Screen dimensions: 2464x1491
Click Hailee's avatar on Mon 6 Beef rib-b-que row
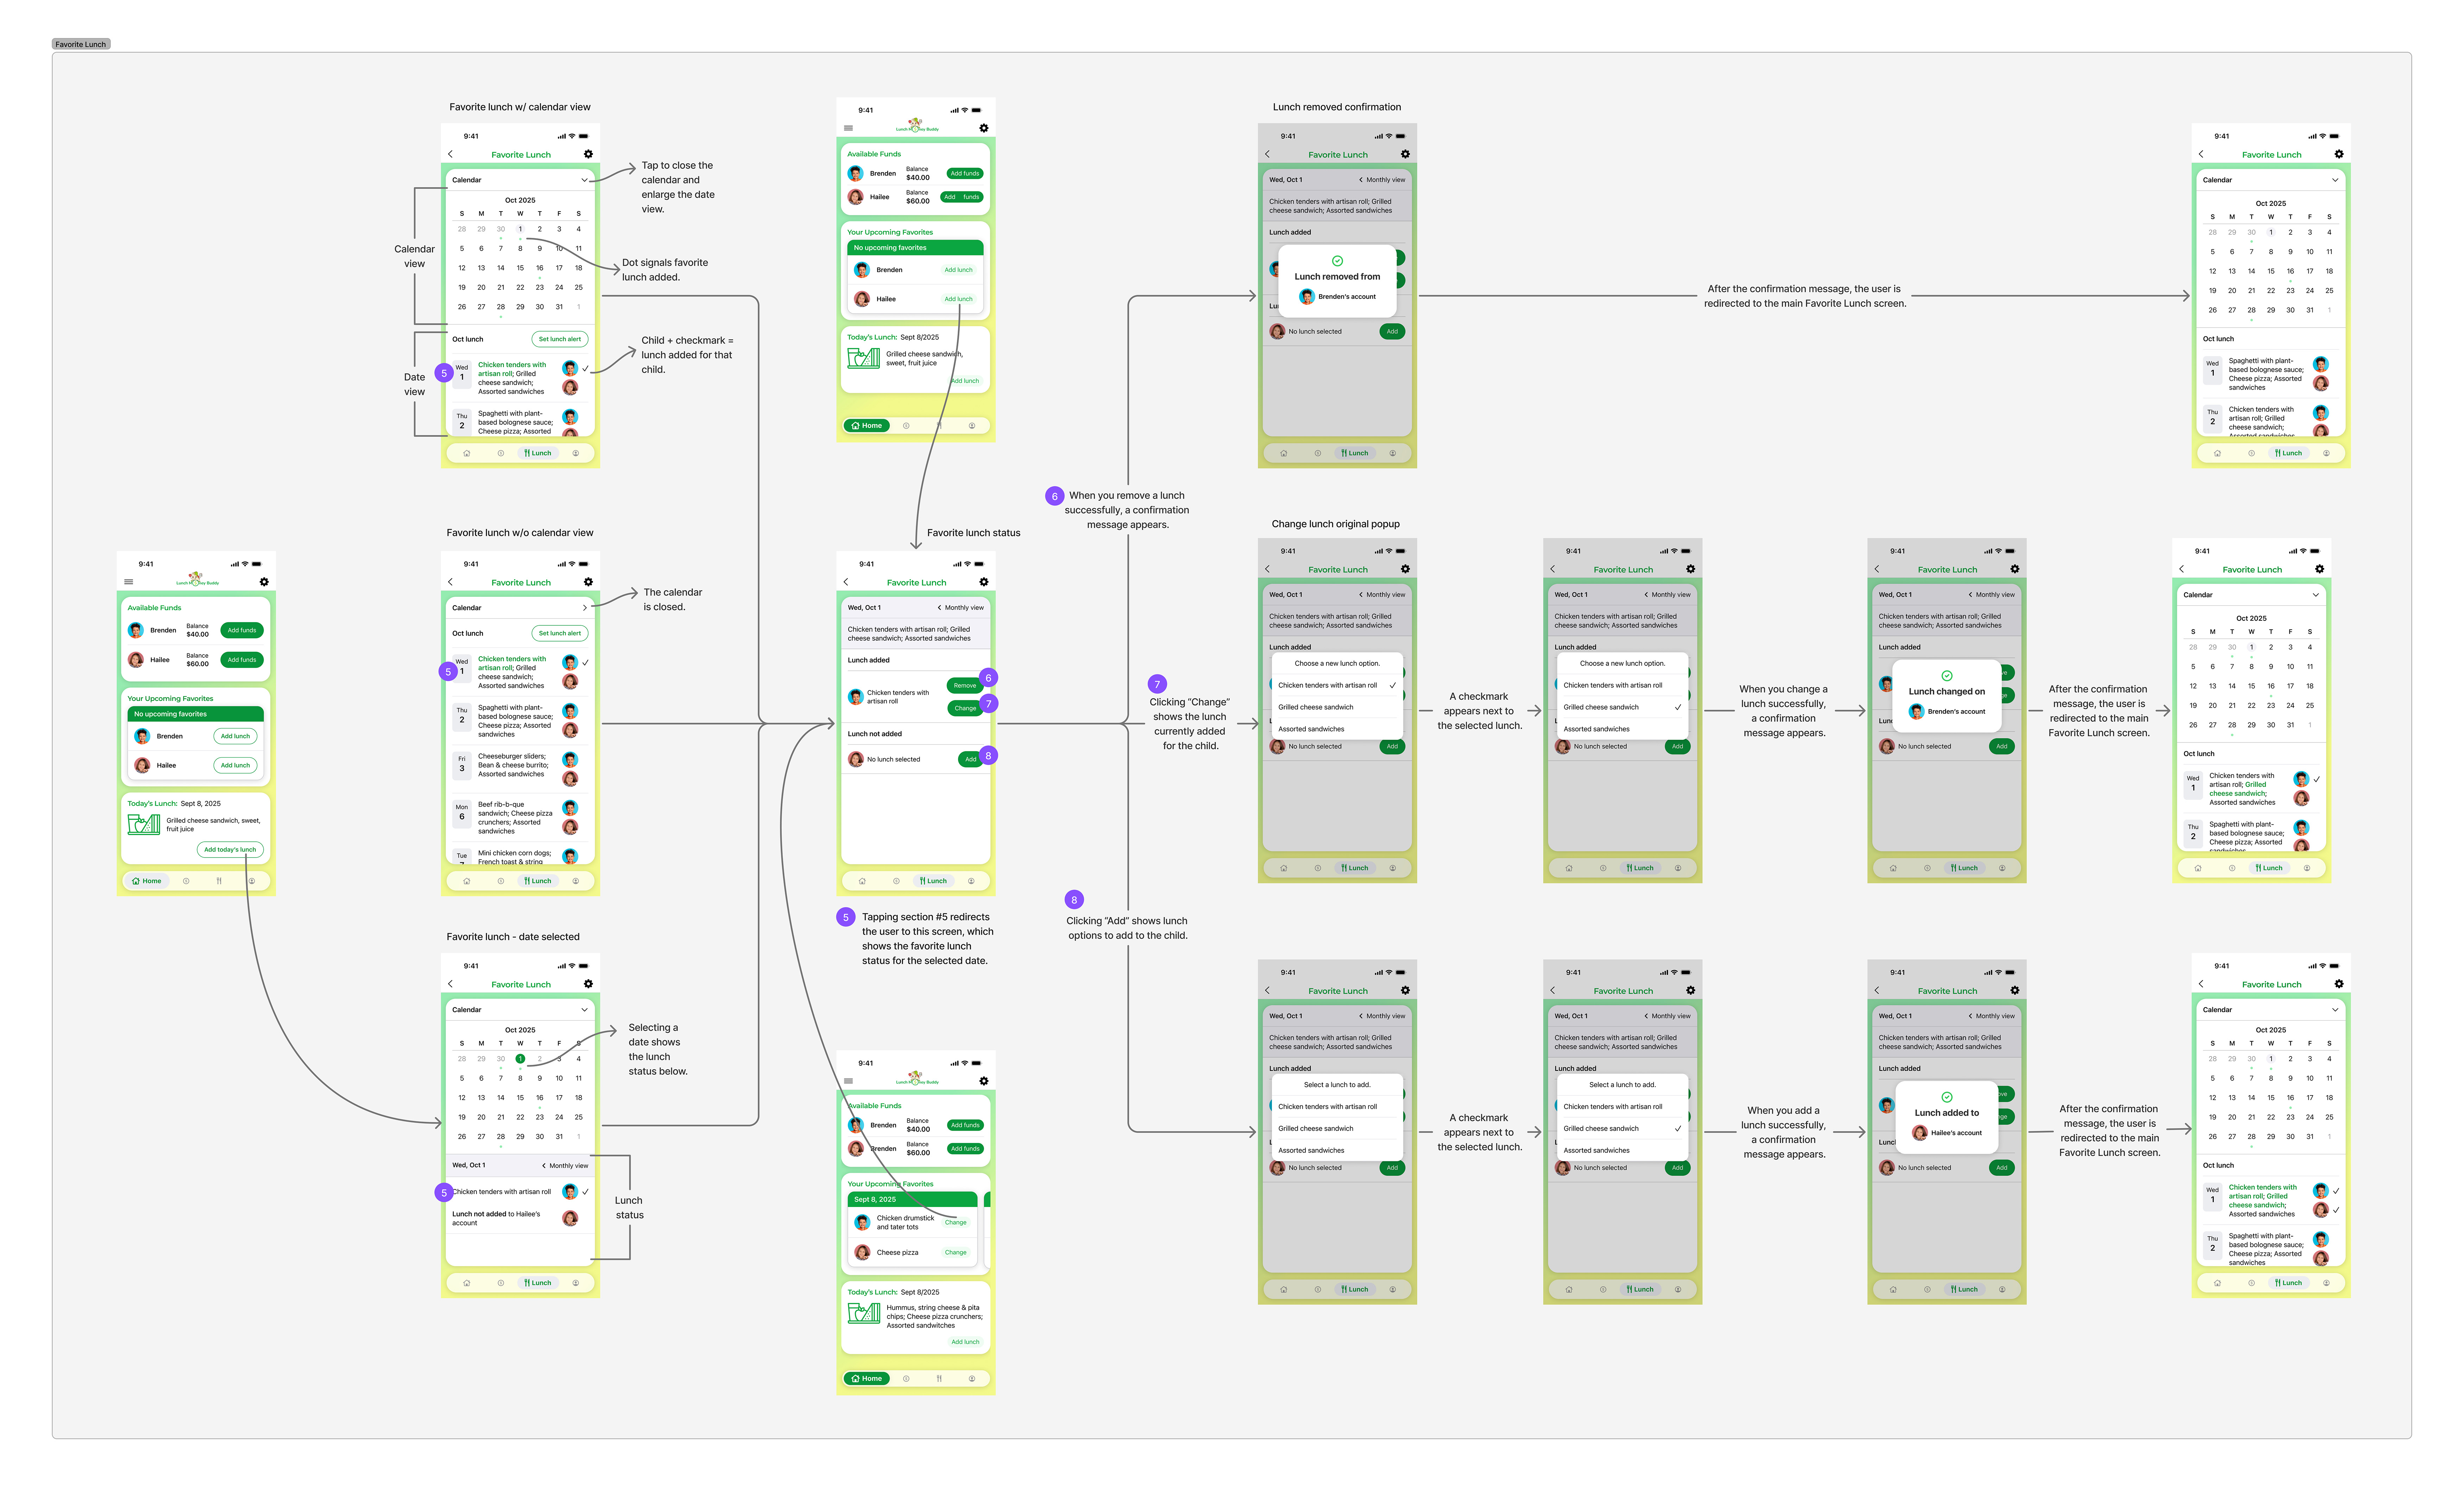coord(570,827)
